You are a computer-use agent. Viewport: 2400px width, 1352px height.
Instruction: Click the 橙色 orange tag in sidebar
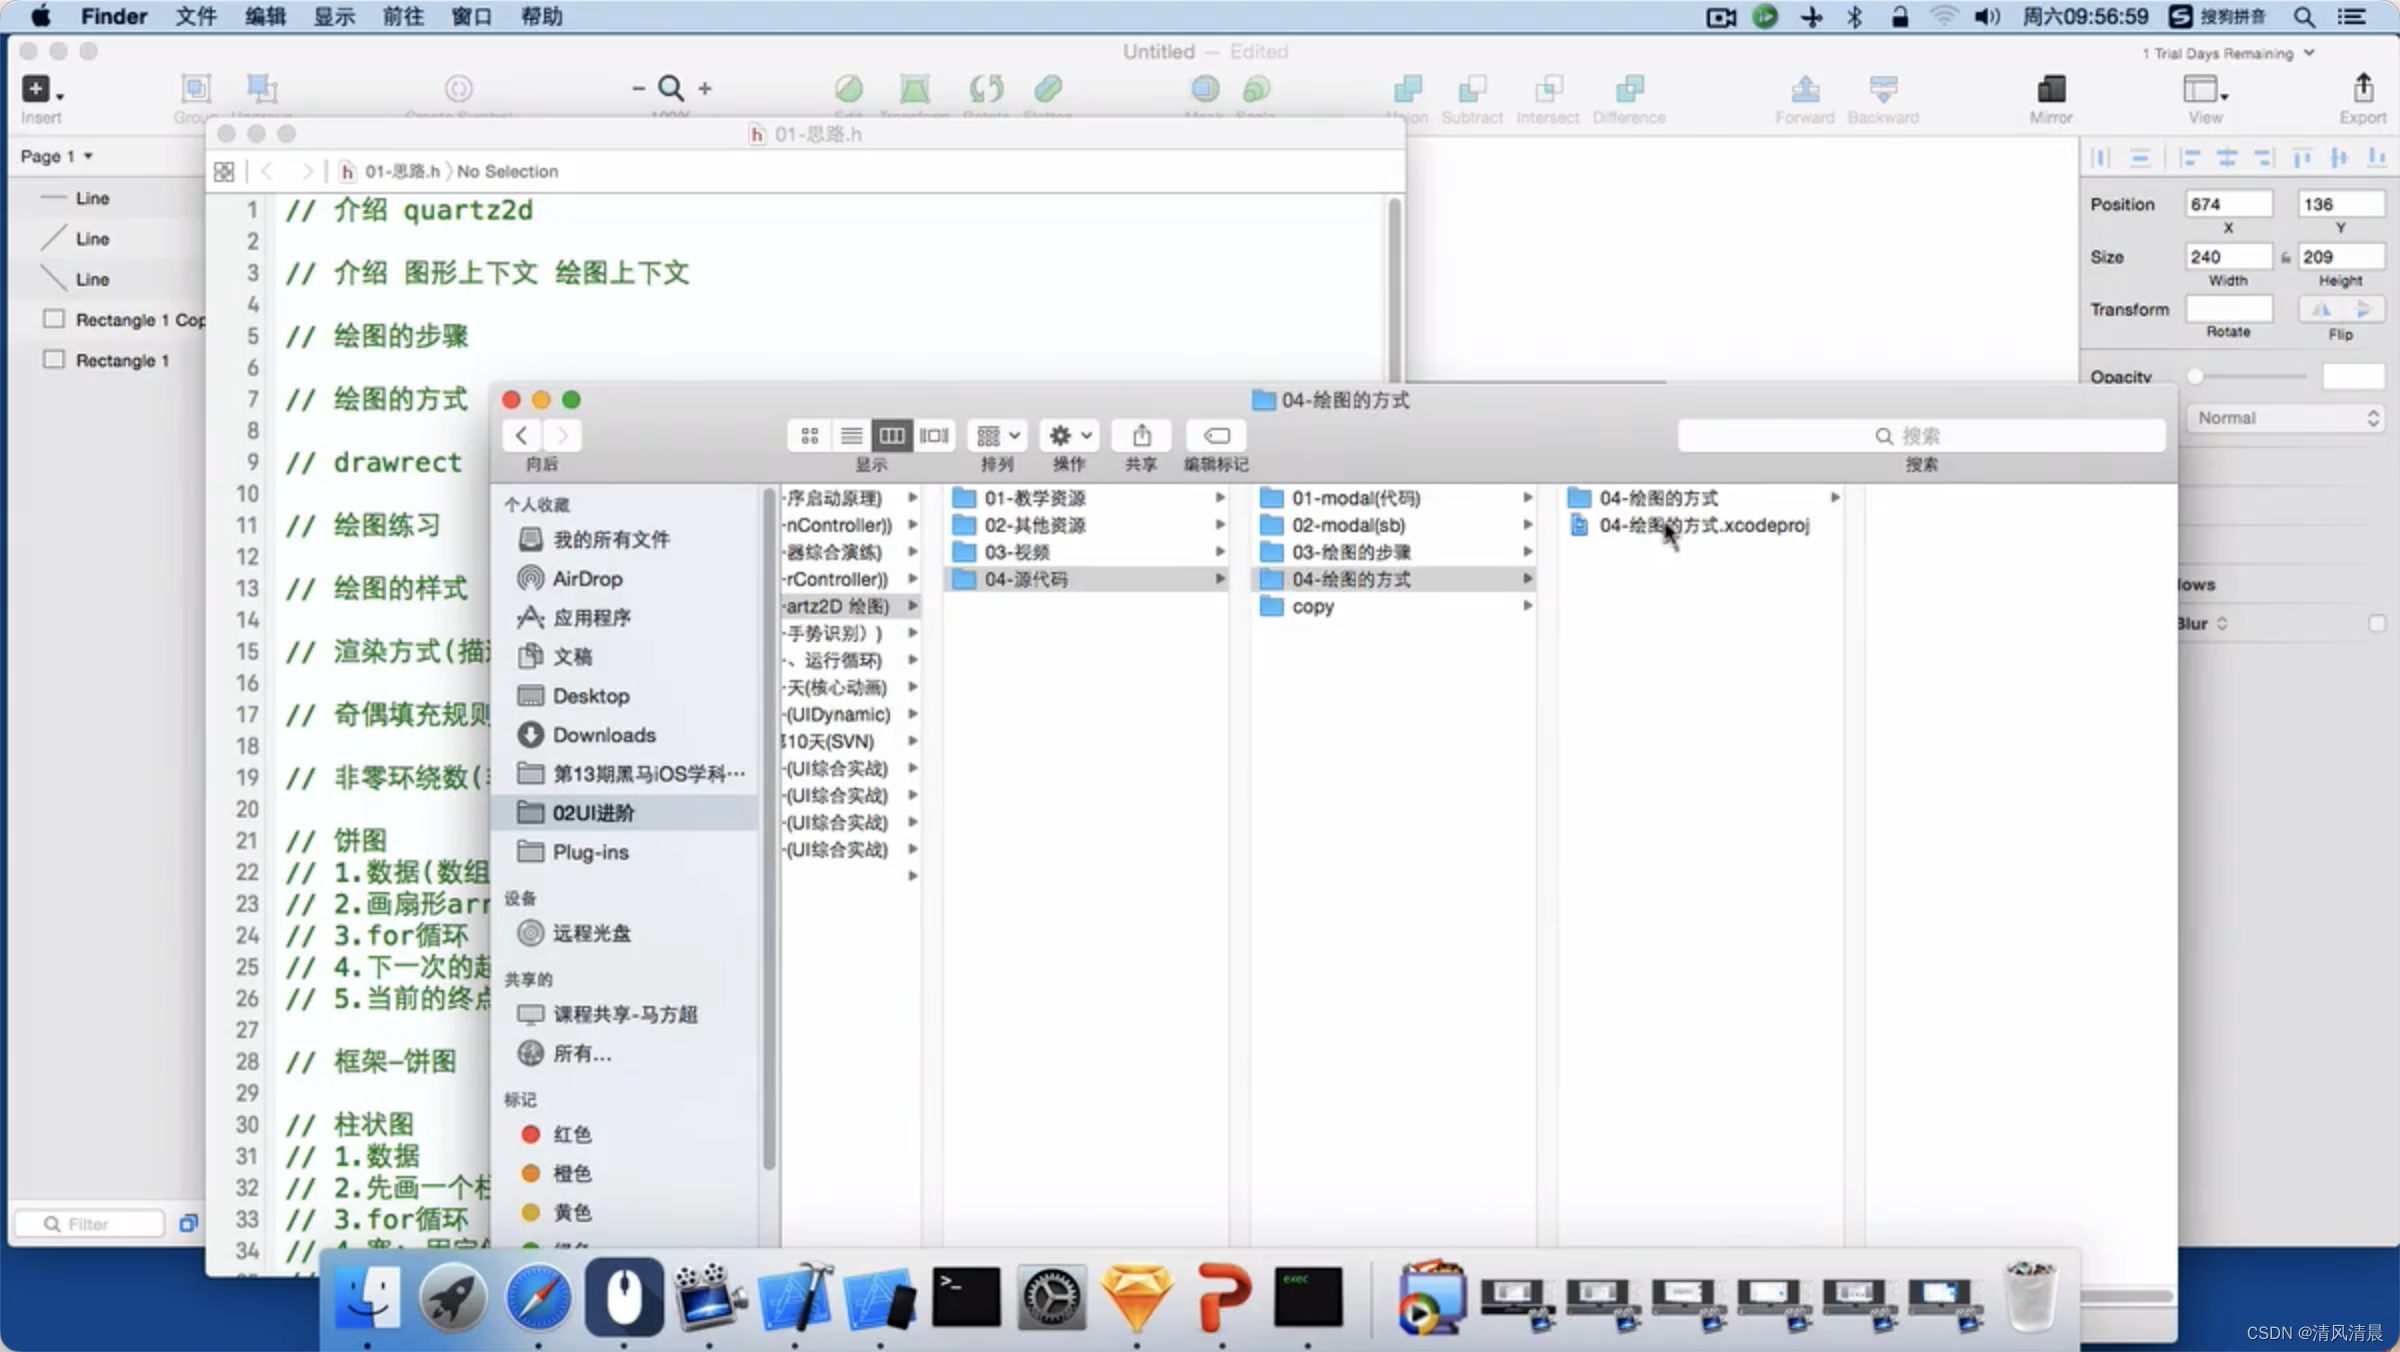(626, 1173)
